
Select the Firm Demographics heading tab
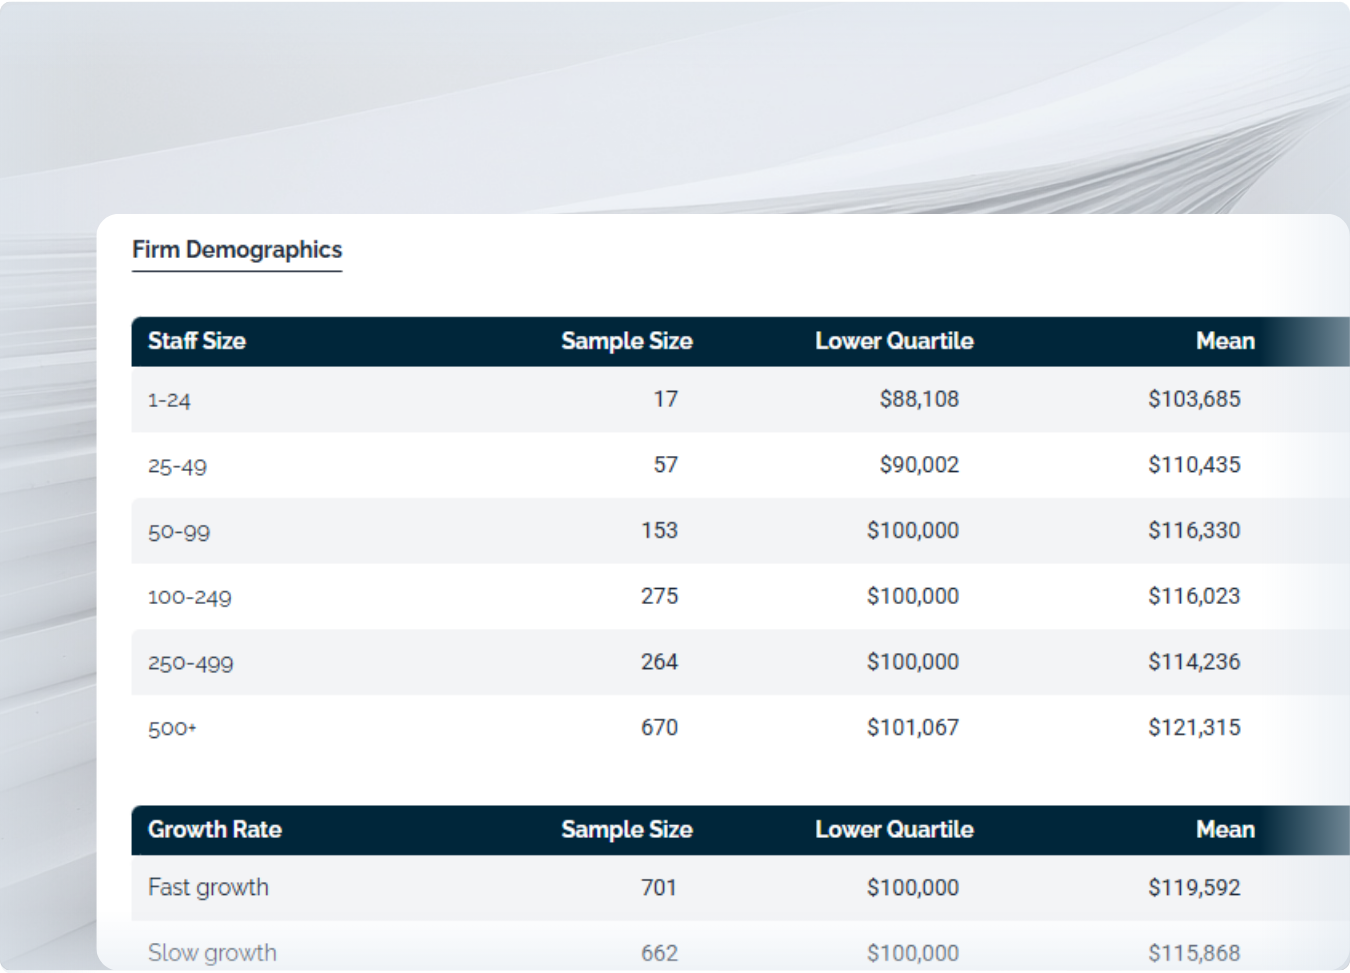(x=237, y=250)
